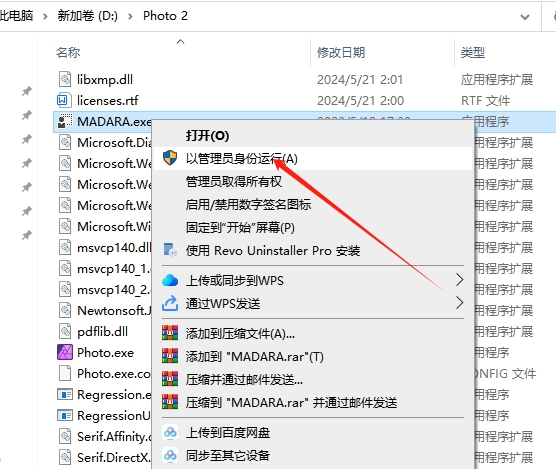Click the admin shield icon in context menu
Viewport: 556px width, 469px height.
click(x=170, y=158)
